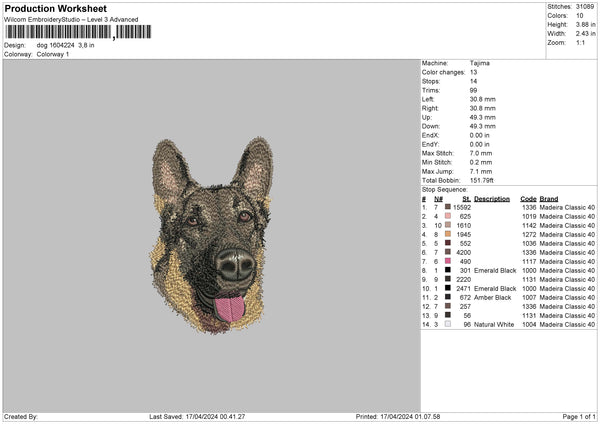Click the Total Bobbin length value
The image size is (600, 424).
[485, 180]
